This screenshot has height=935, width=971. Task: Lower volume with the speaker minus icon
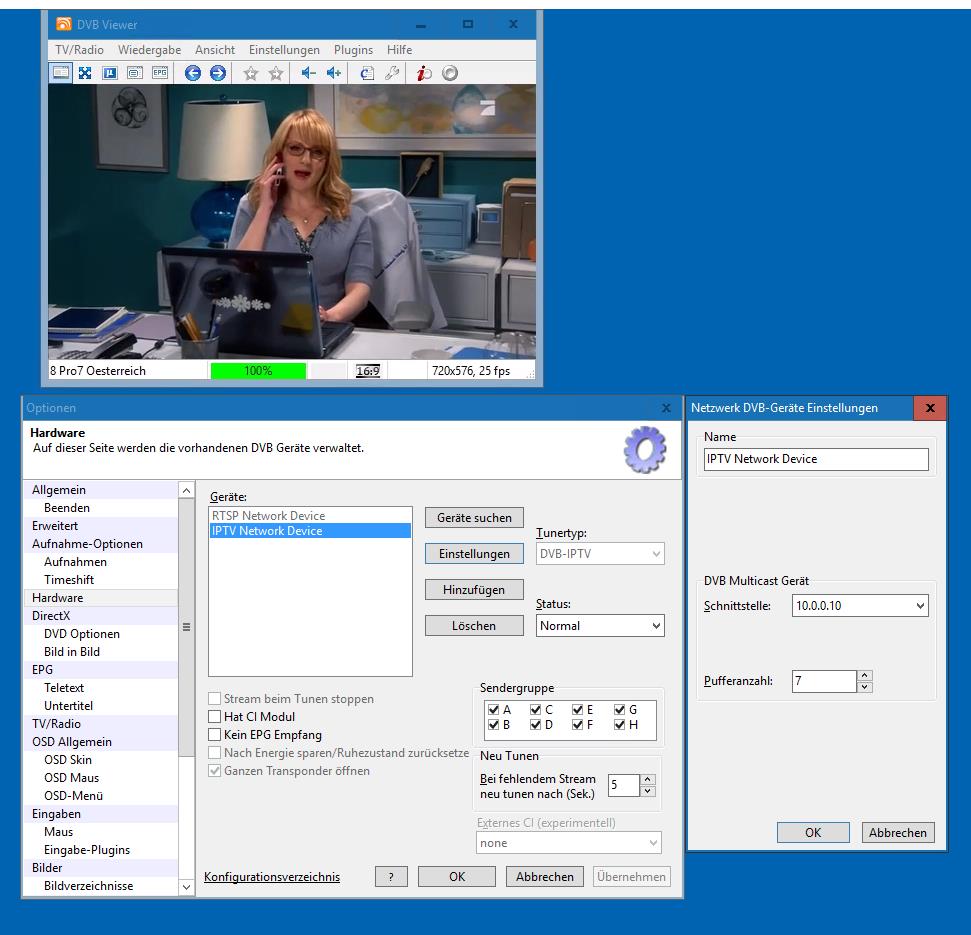pyautogui.click(x=308, y=73)
